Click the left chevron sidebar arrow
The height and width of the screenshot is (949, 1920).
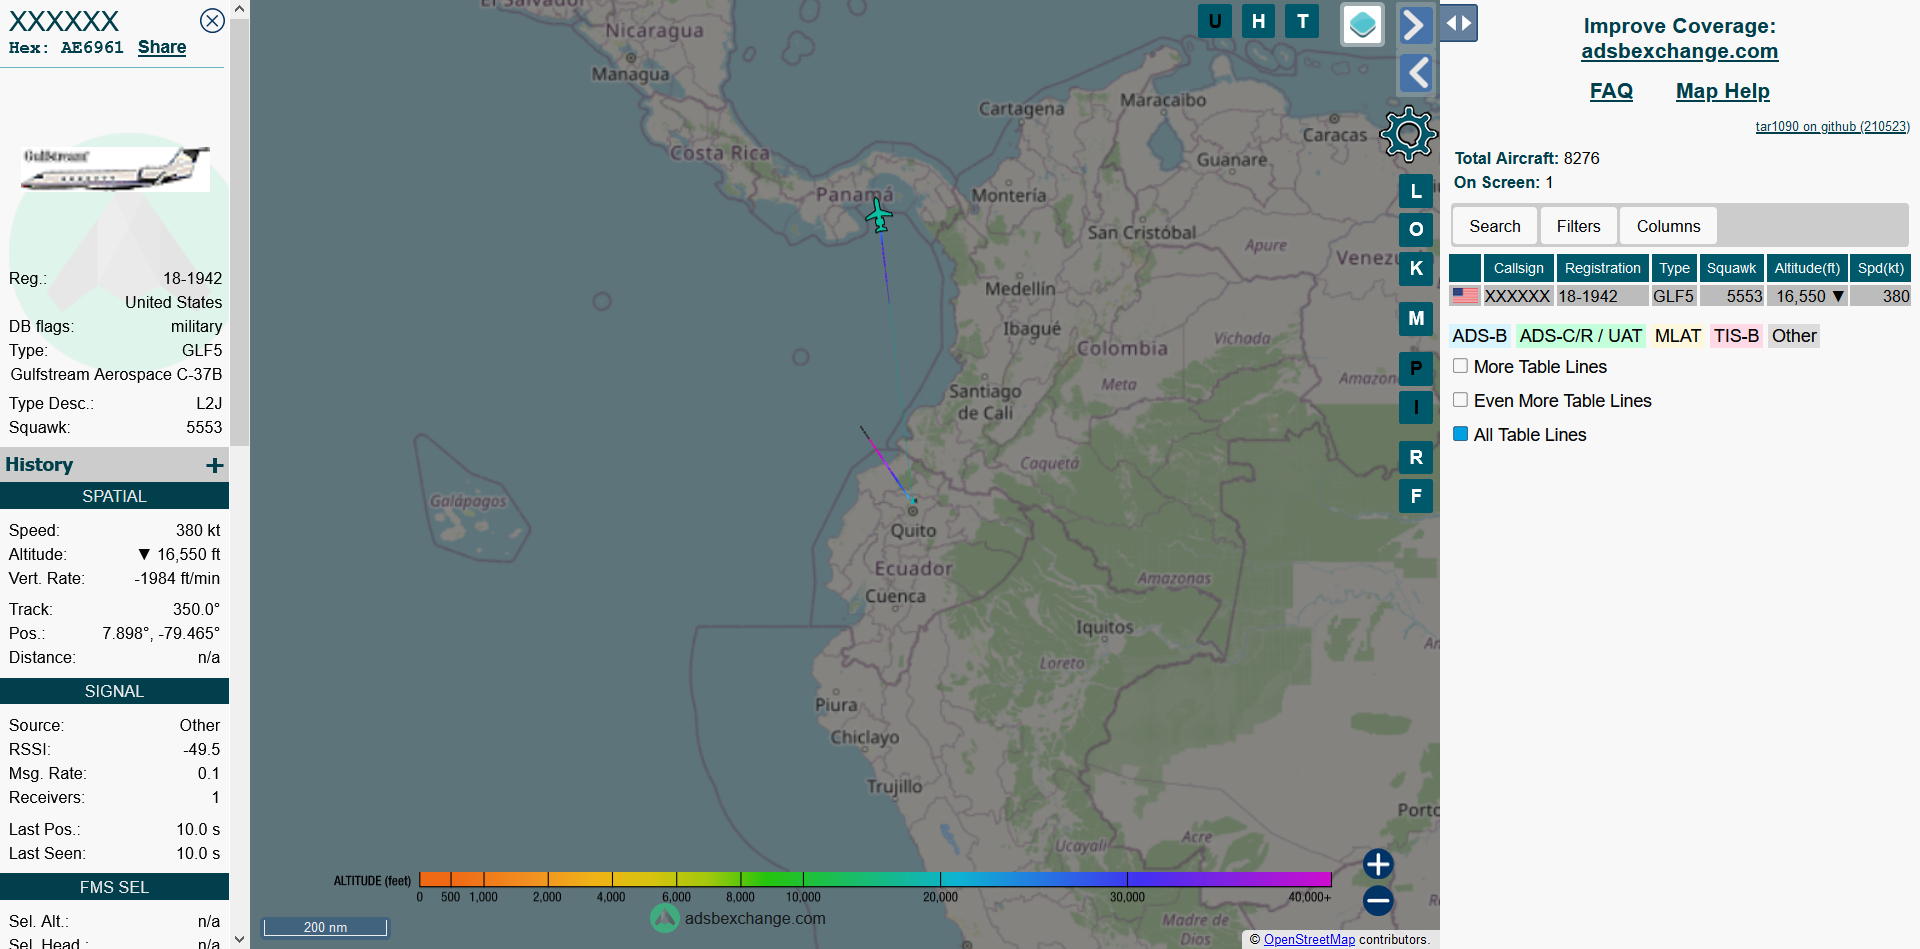[1415, 73]
